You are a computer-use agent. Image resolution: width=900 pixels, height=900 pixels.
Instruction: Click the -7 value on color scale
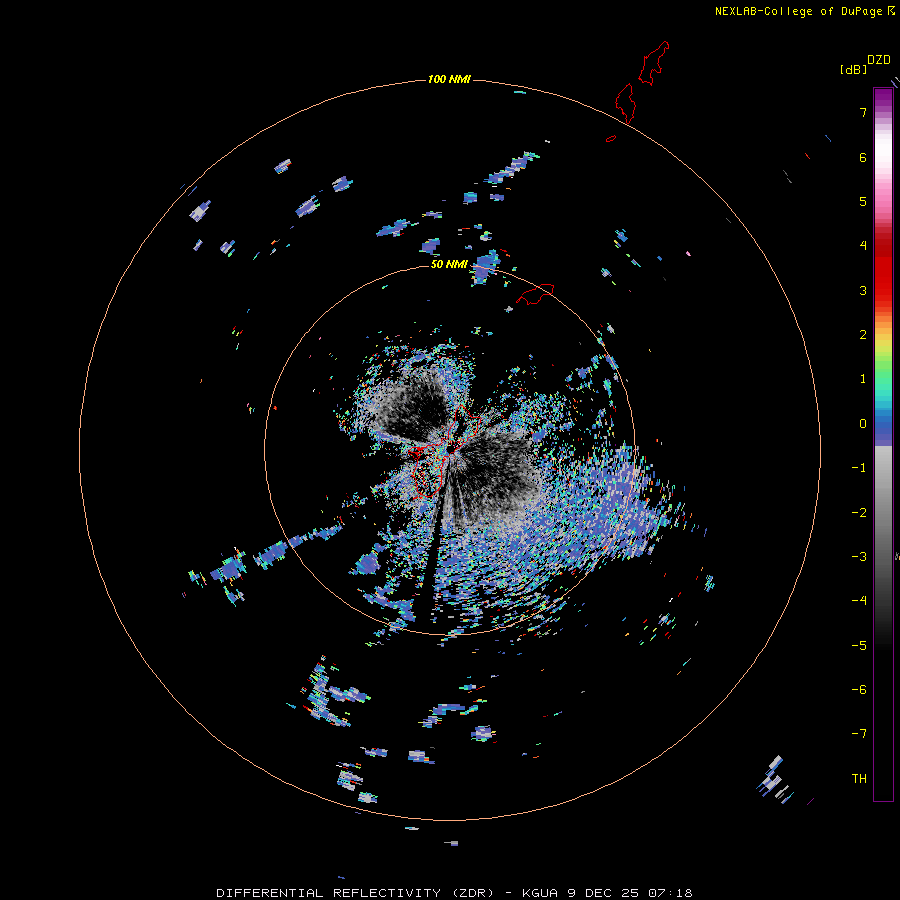pyautogui.click(x=859, y=734)
